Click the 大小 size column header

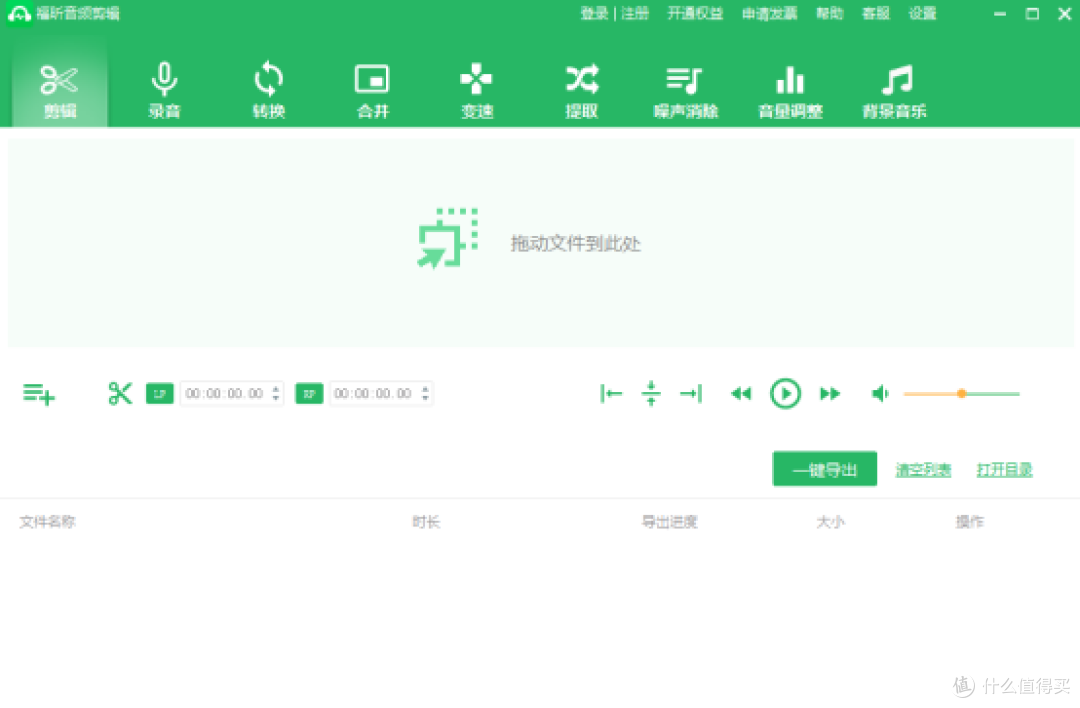click(x=830, y=521)
